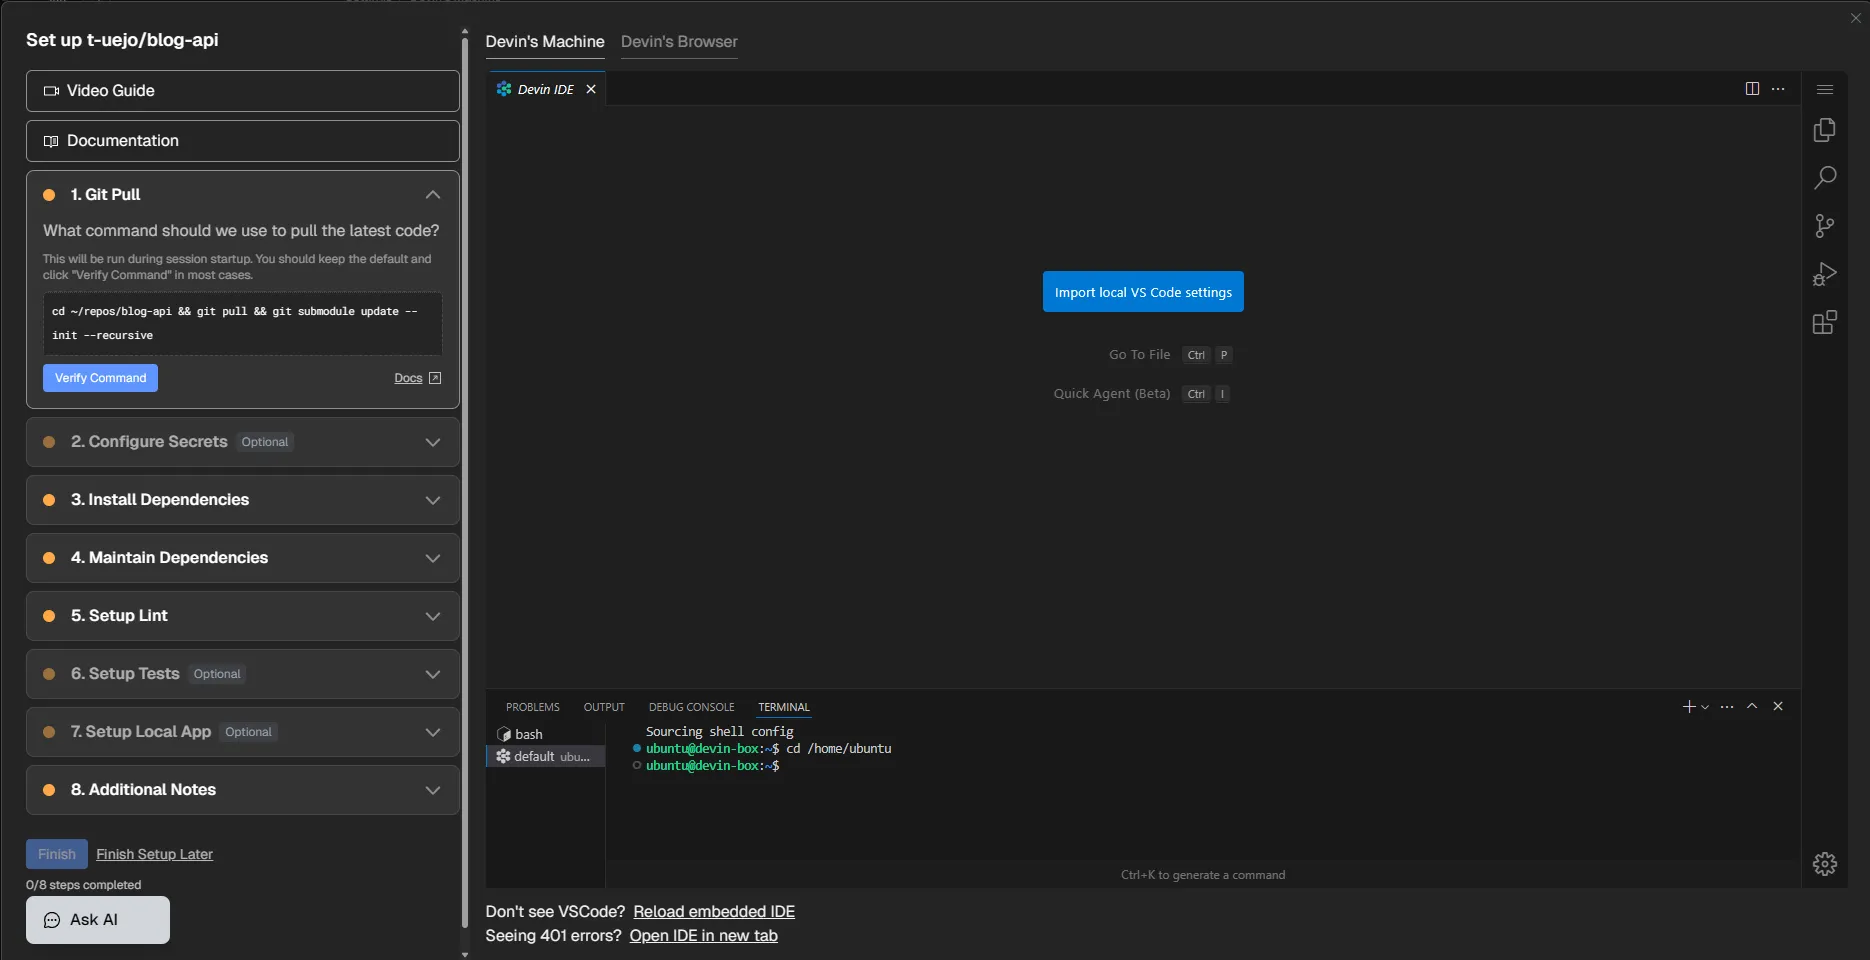The width and height of the screenshot is (1870, 960).
Task: Open the Debug Console panel tab
Action: click(x=691, y=707)
